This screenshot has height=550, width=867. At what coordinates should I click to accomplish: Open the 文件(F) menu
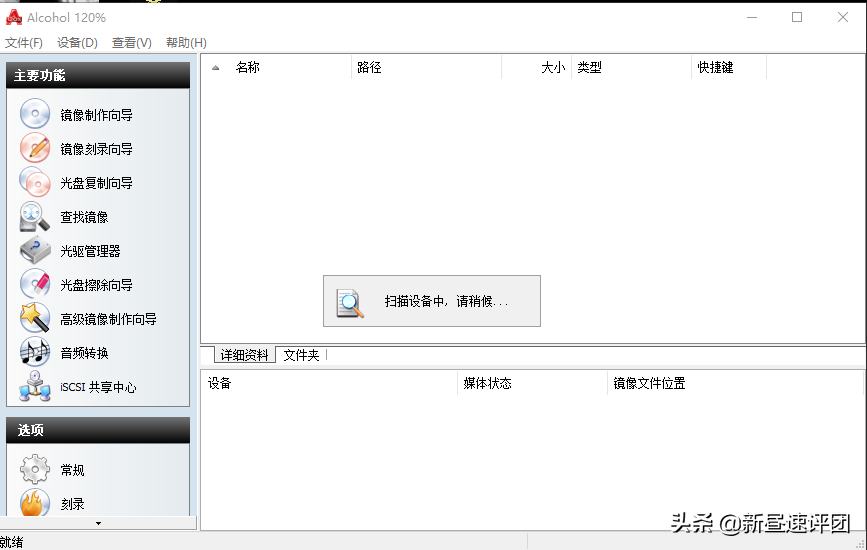(24, 43)
